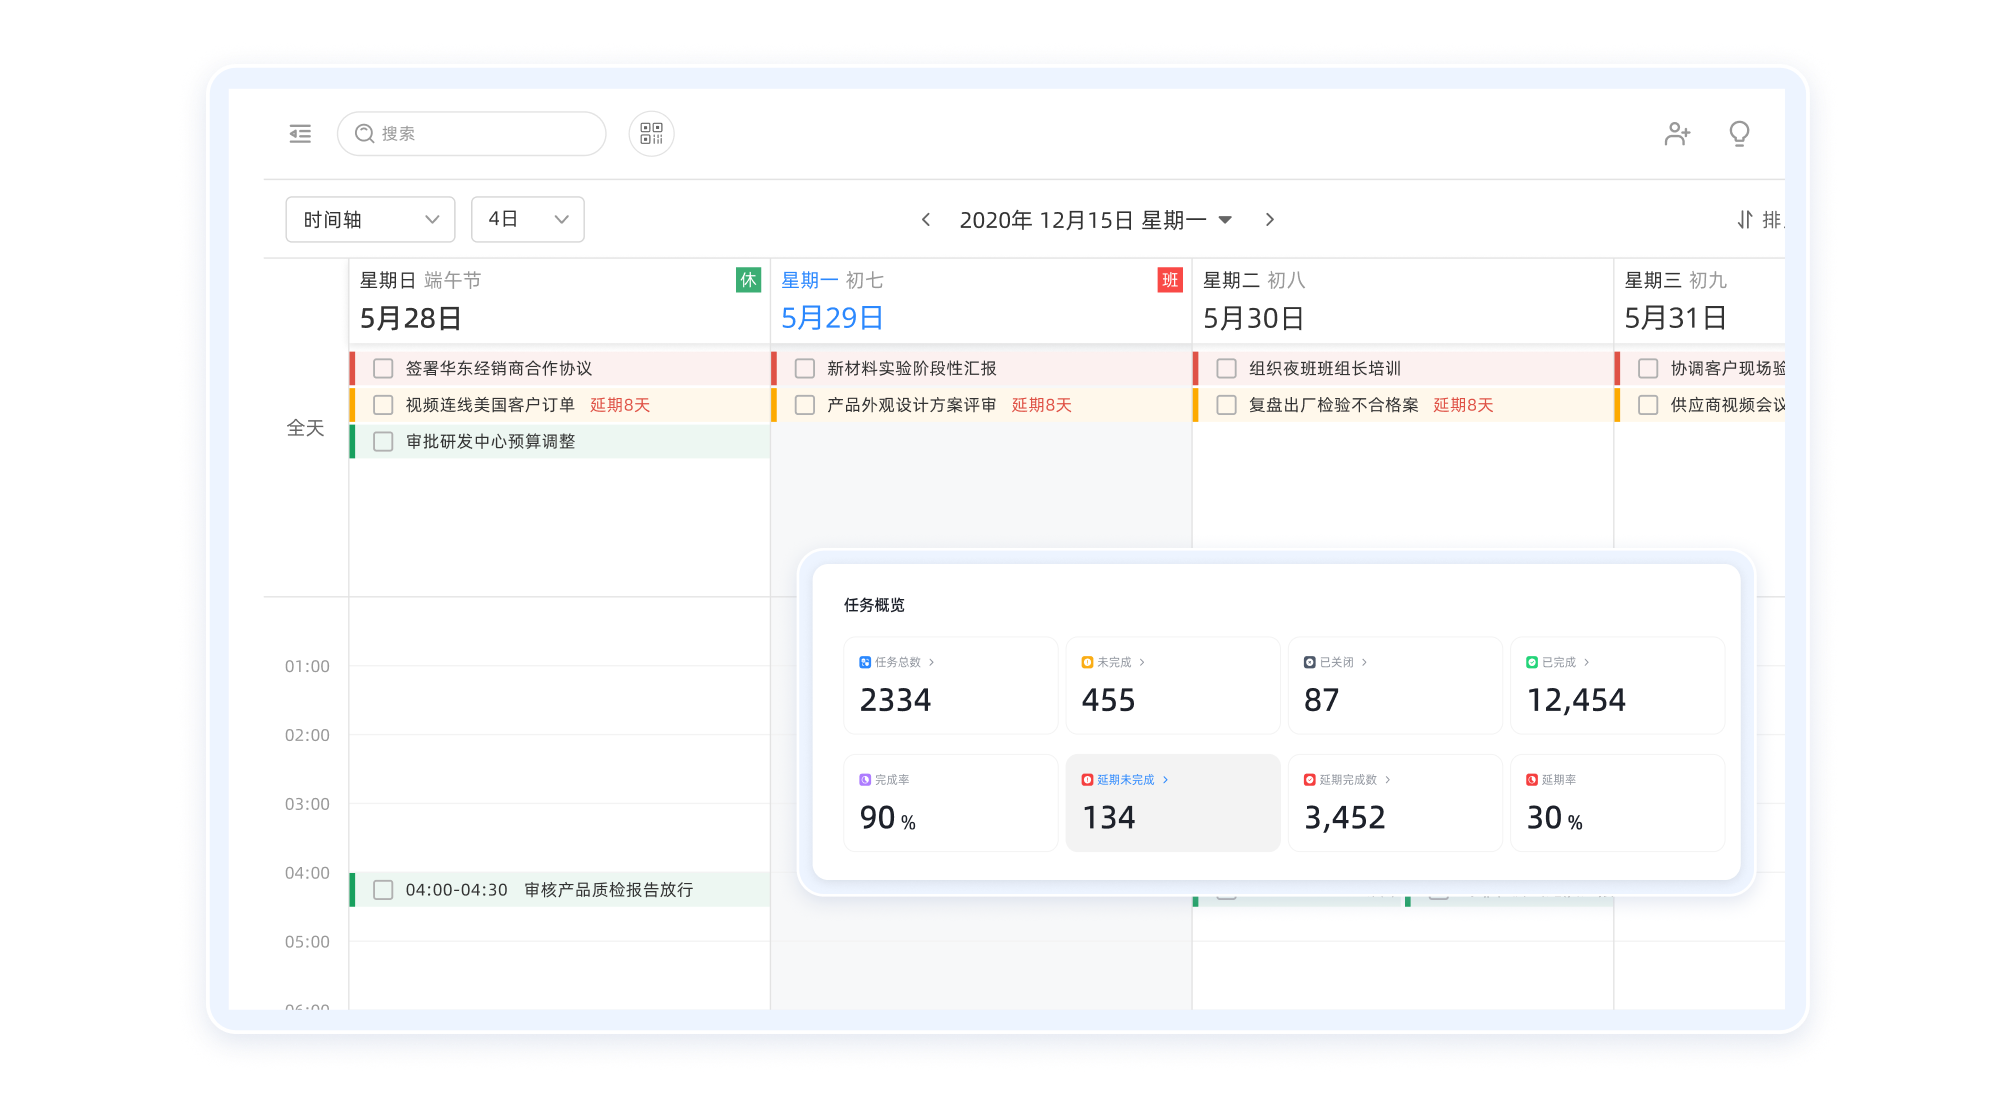The width and height of the screenshot is (2016, 1096).
Task: Select the 星期二 5月30日 column header
Action: click(1404, 301)
